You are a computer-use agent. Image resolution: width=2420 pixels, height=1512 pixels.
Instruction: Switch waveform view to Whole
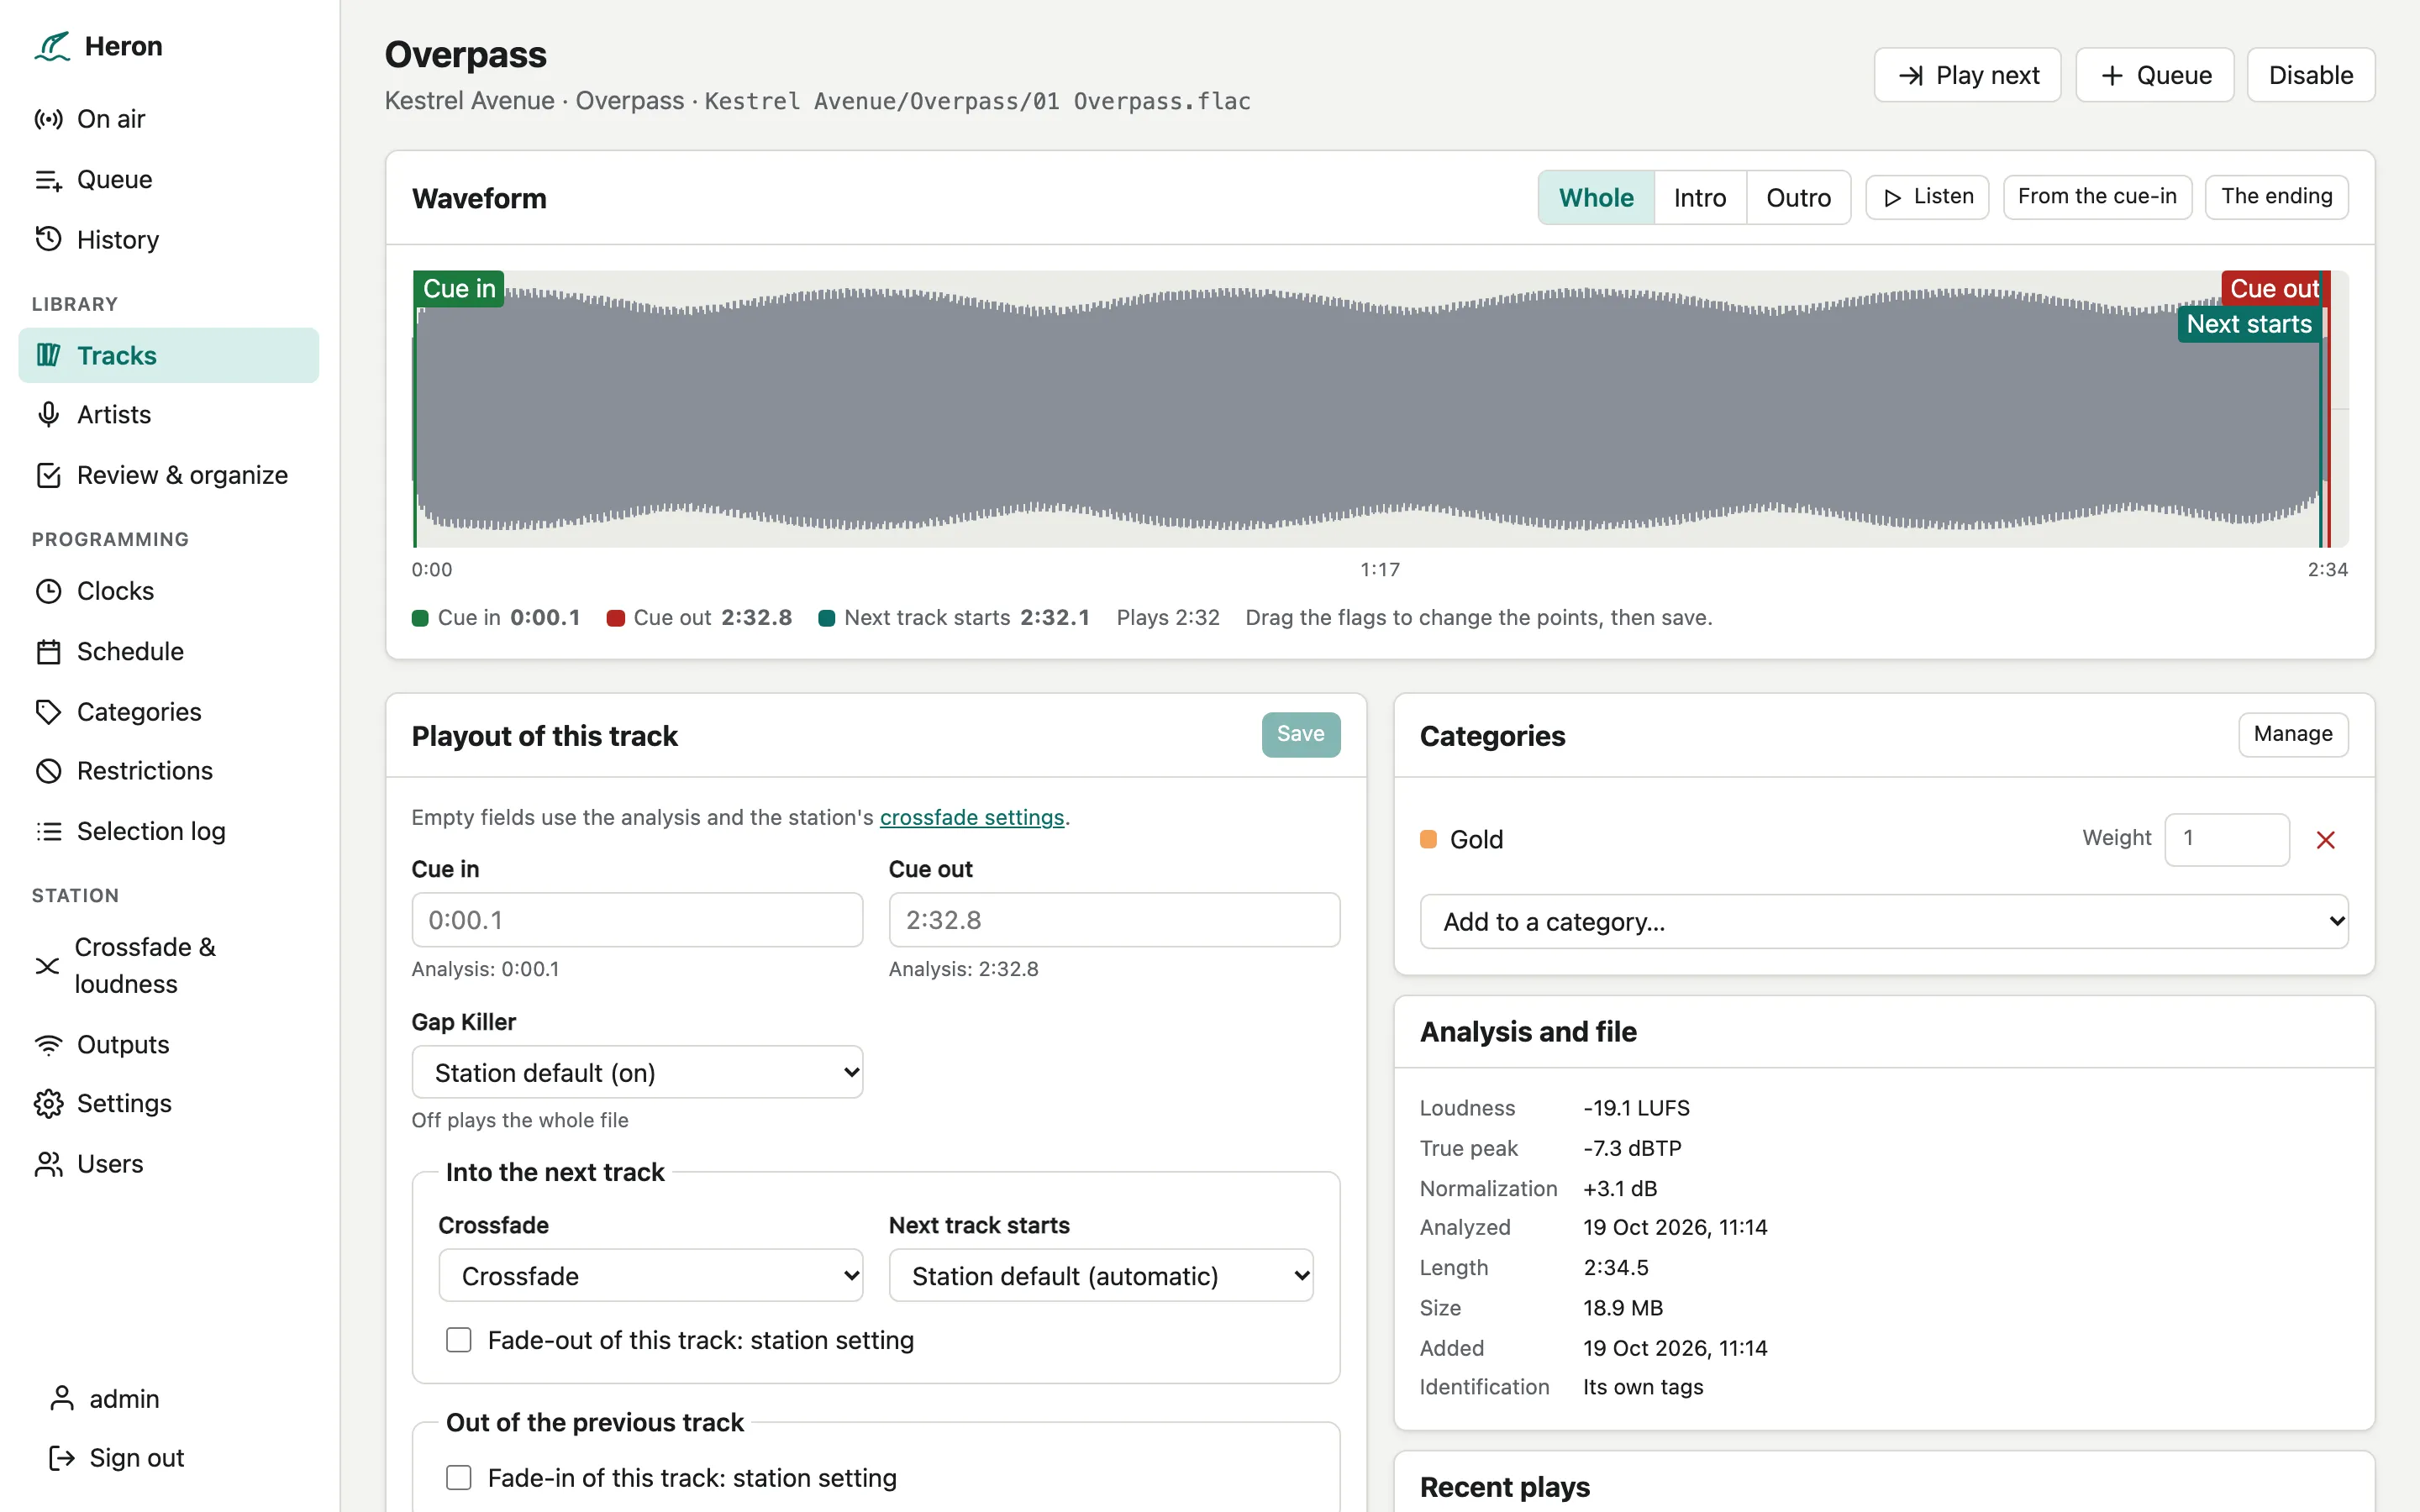click(1596, 197)
